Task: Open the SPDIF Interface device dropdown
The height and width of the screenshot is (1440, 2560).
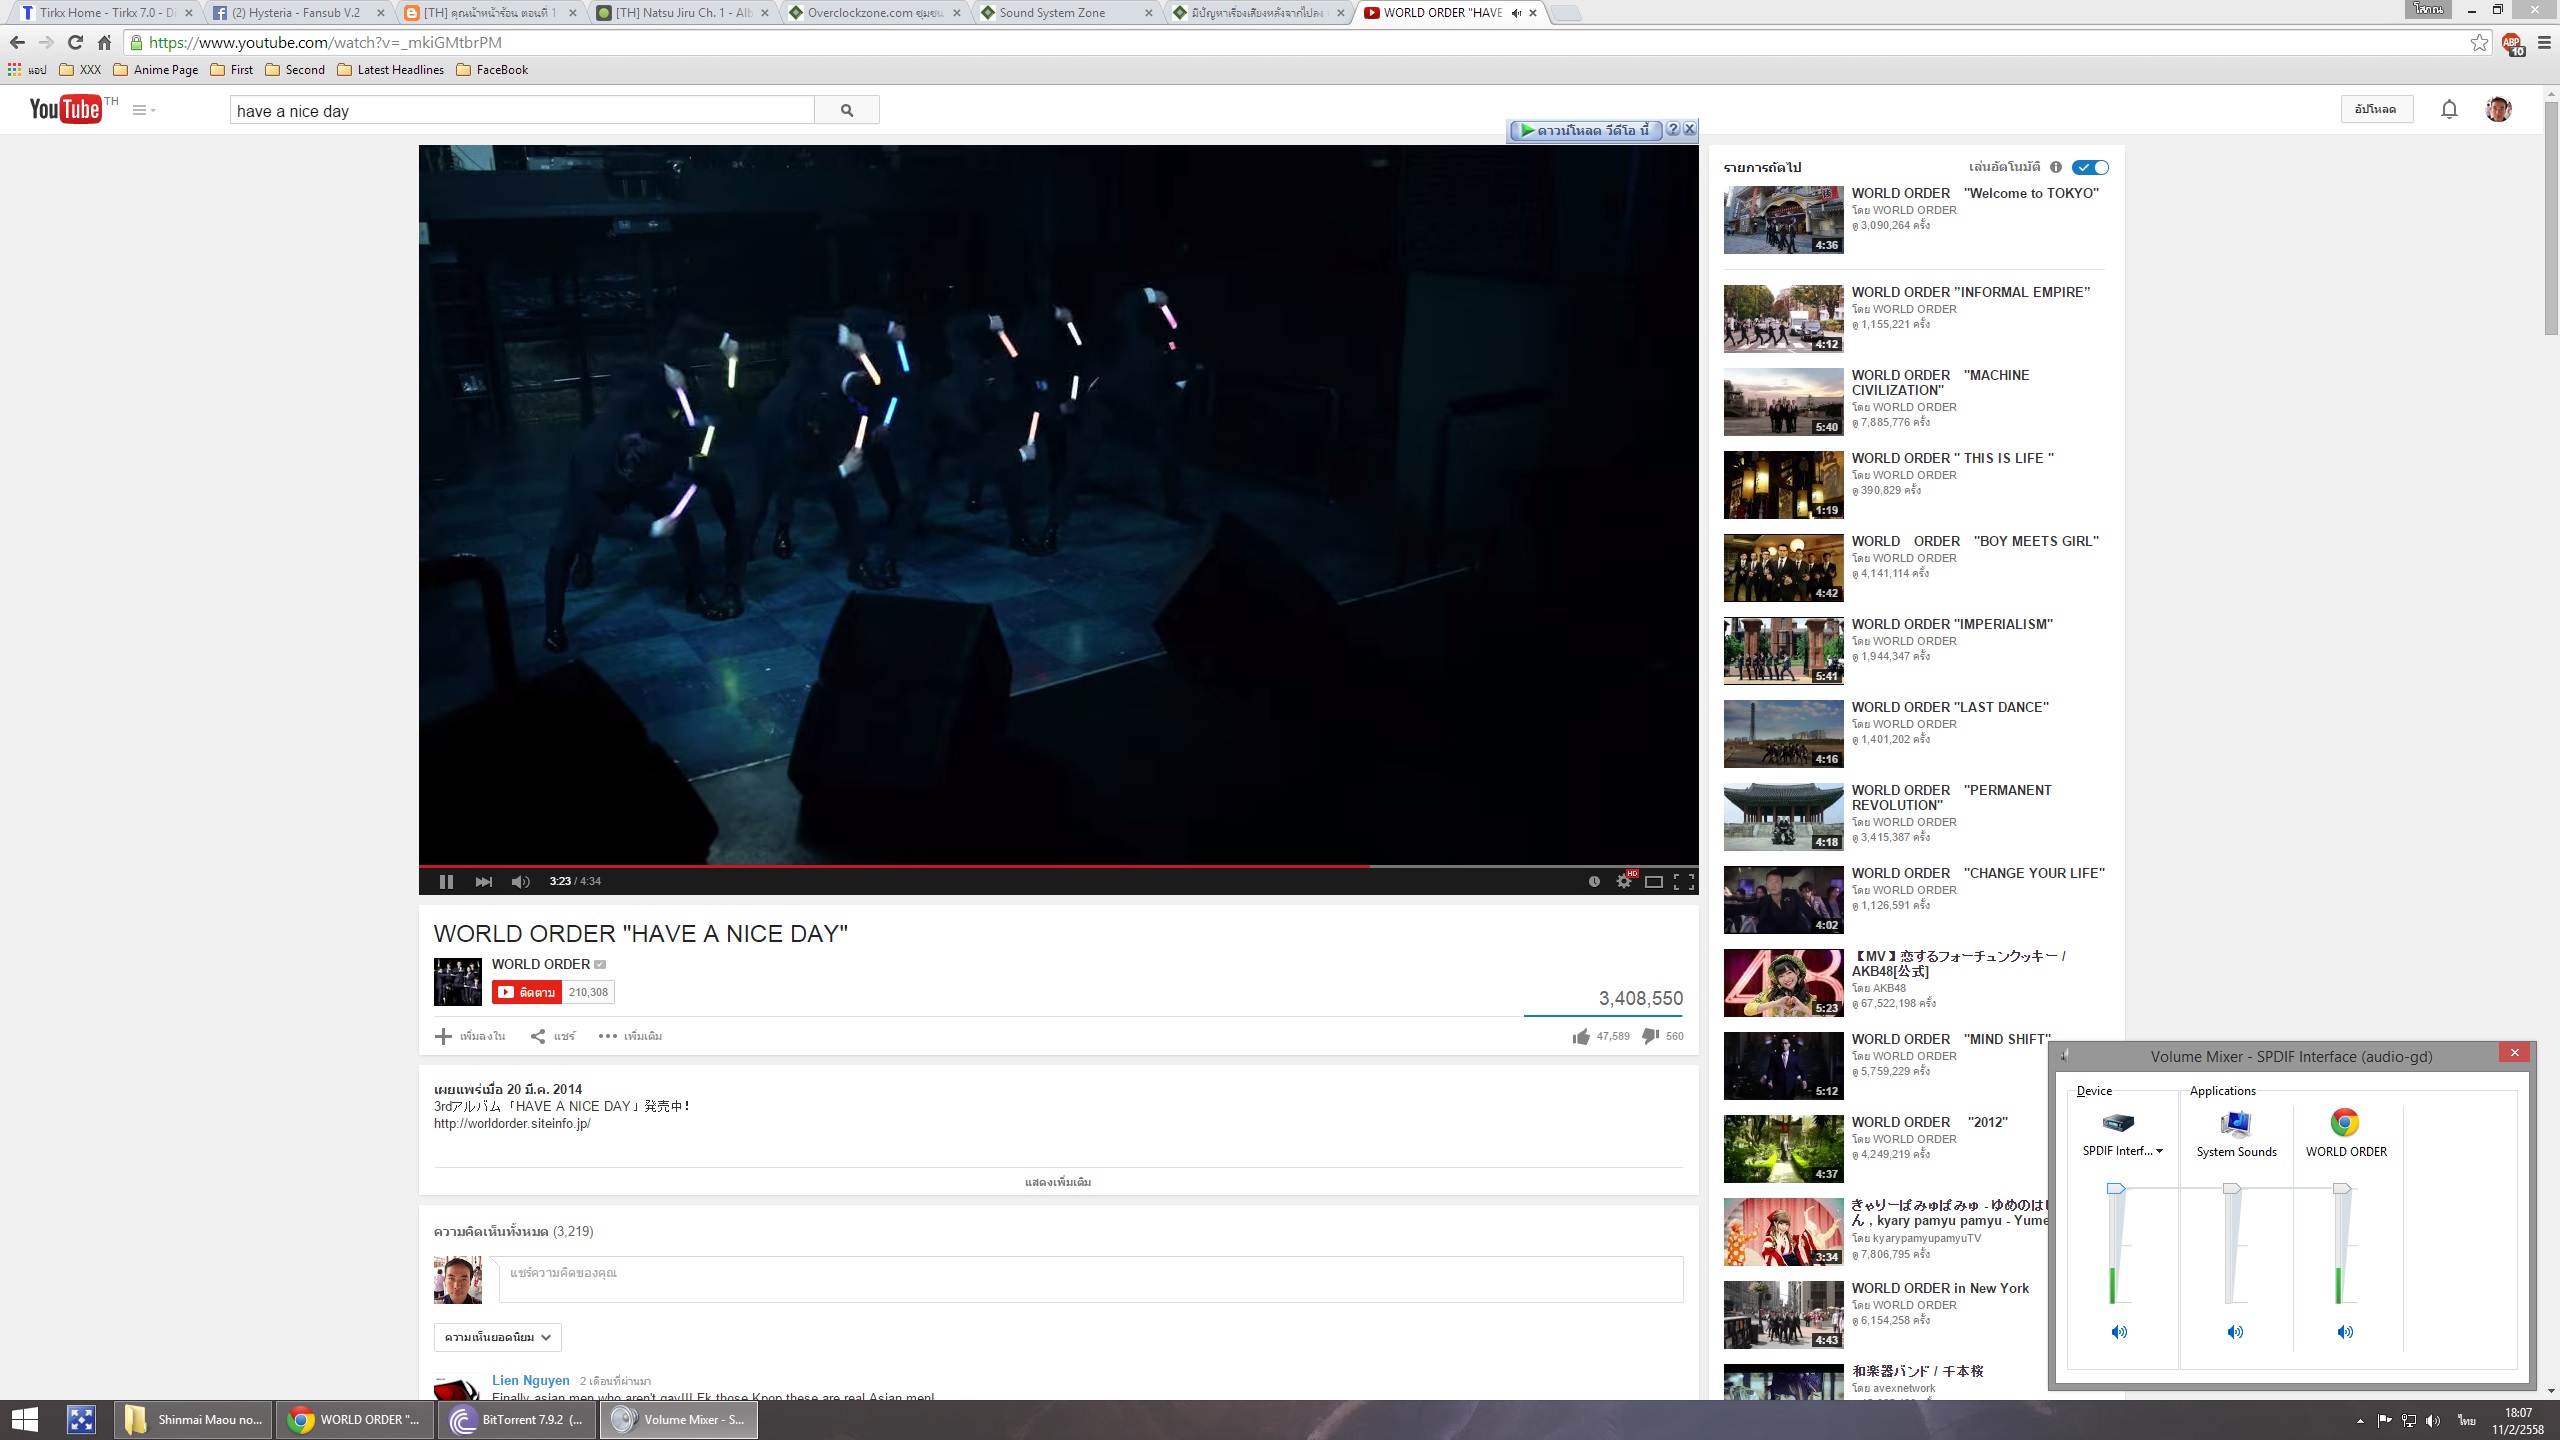Action: pos(2159,1151)
